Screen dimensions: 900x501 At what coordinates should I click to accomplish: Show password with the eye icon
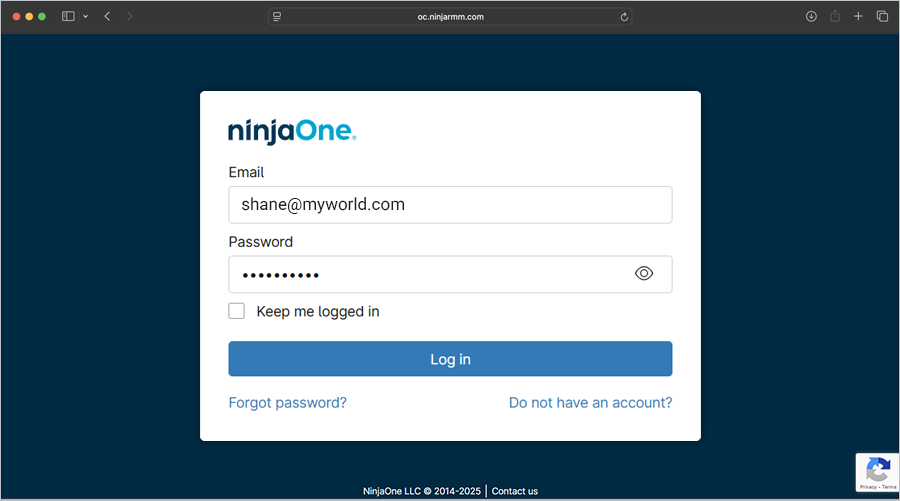pos(644,274)
